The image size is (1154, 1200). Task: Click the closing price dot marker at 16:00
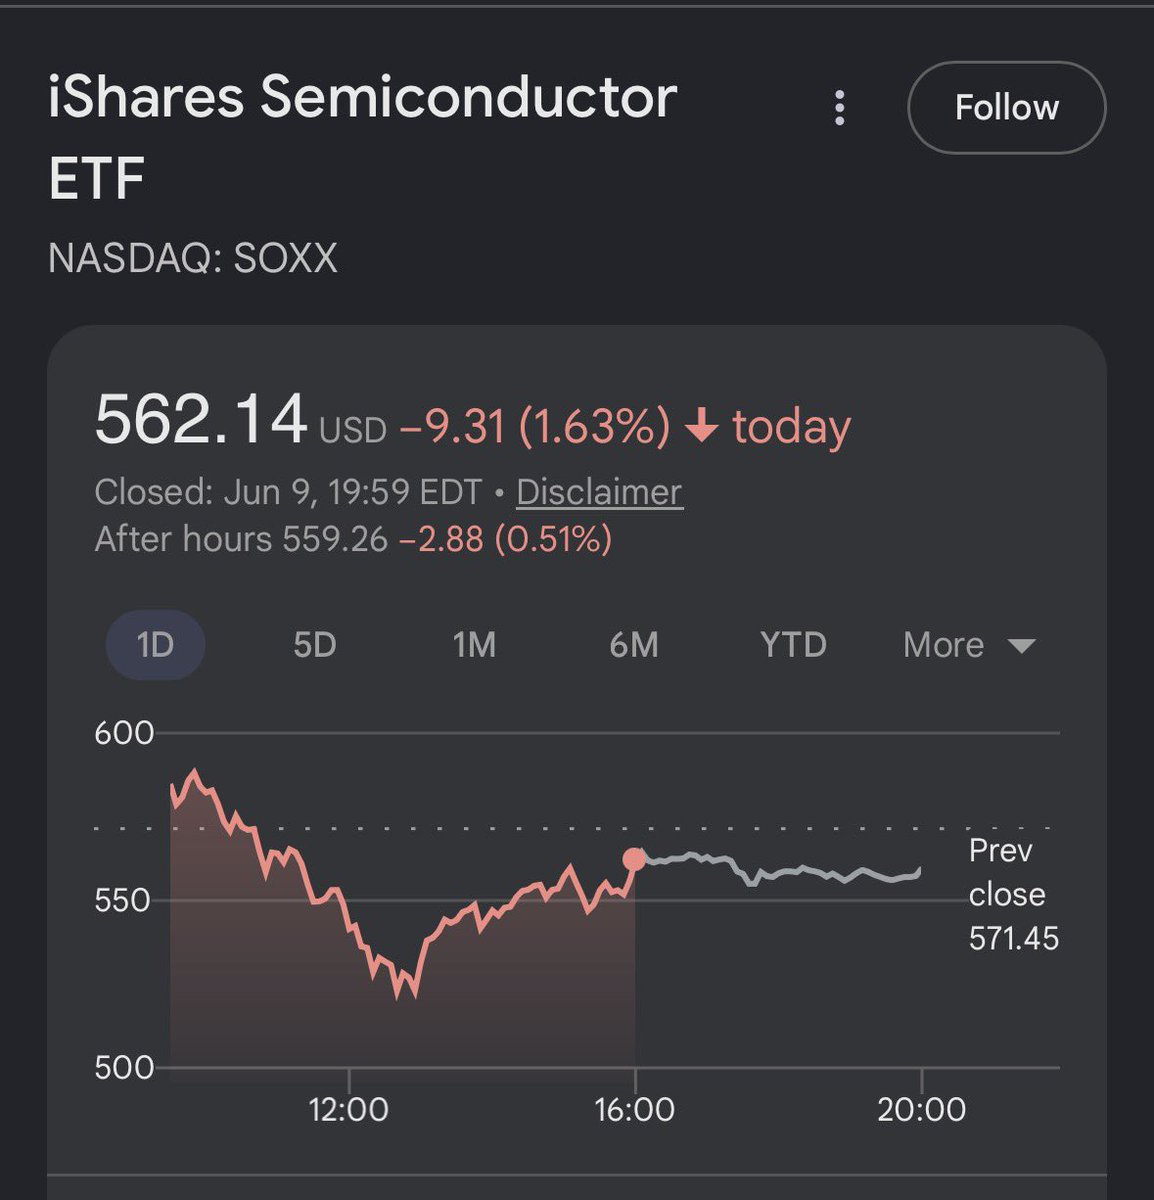pyautogui.click(x=634, y=859)
